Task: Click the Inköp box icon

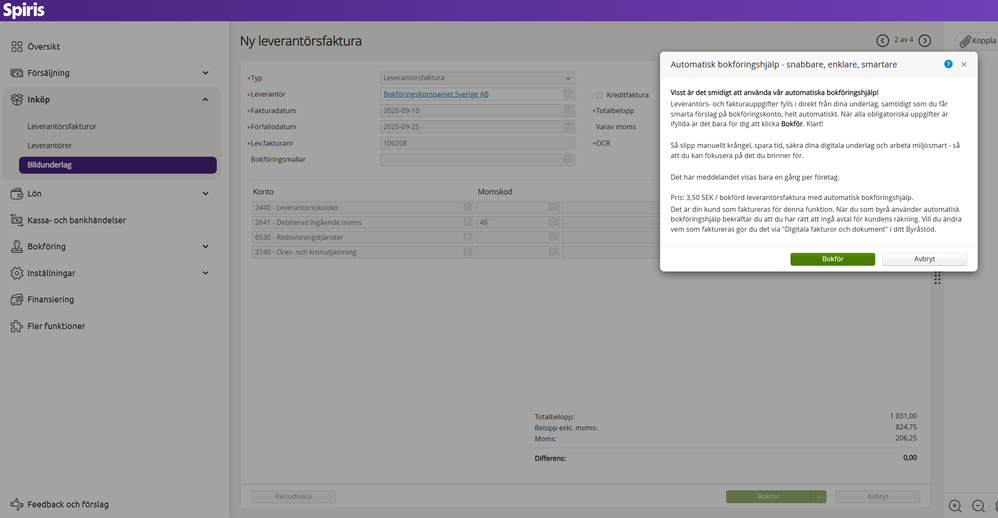Action: [17, 99]
